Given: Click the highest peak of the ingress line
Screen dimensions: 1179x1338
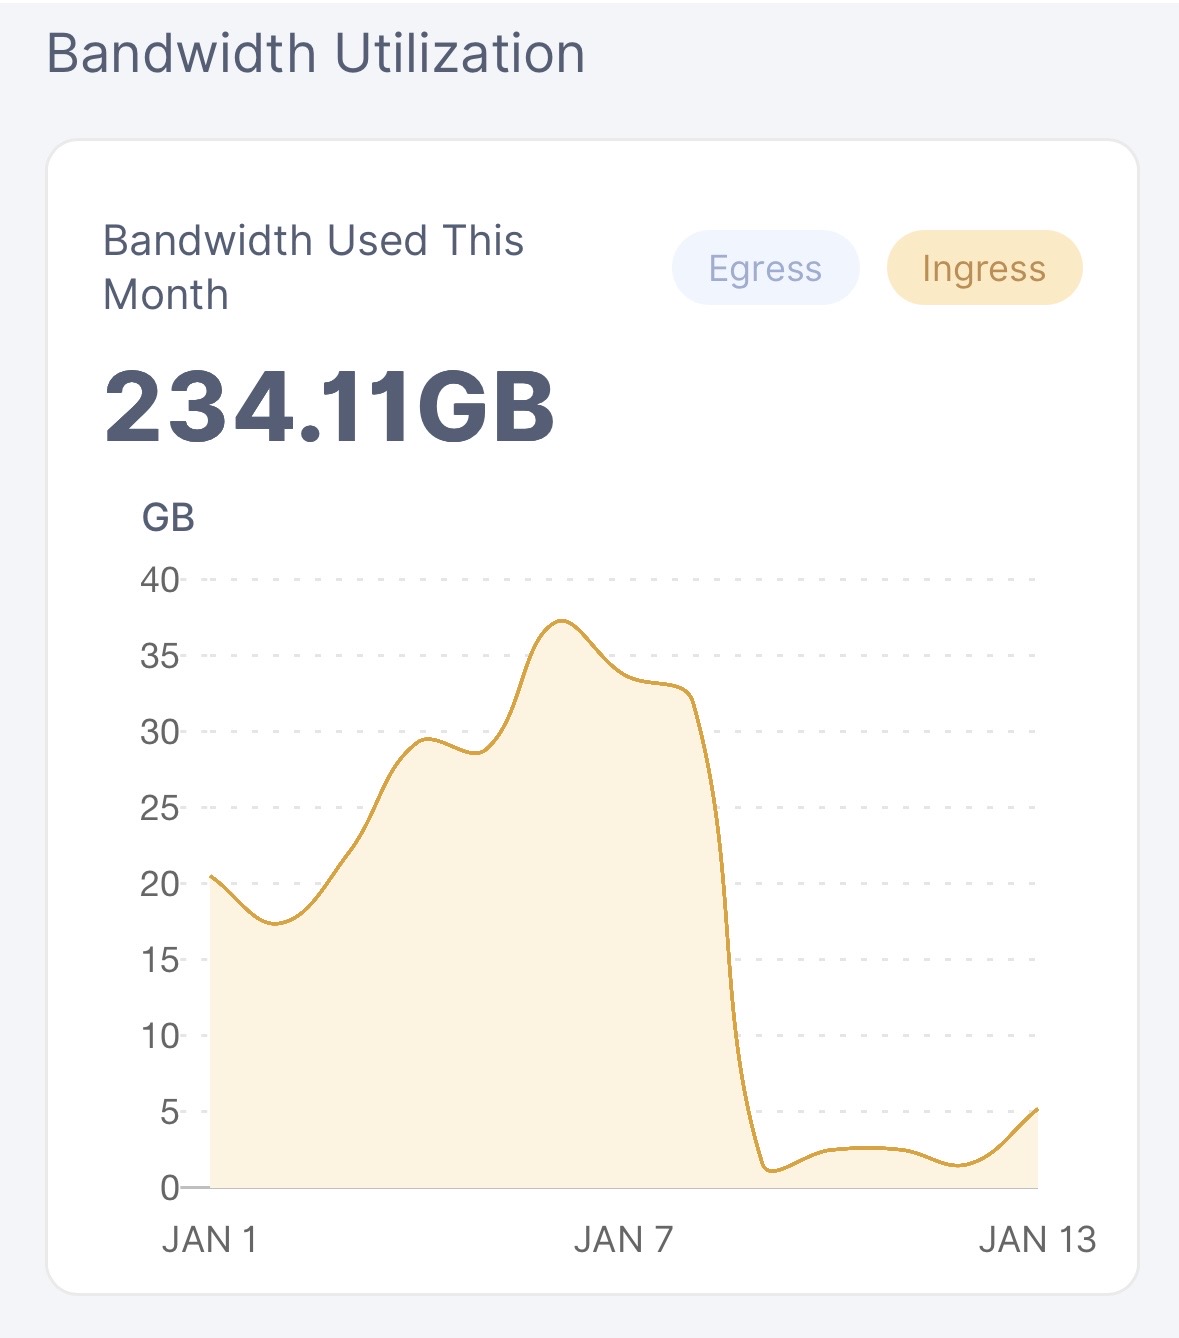Looking at the screenshot, I should tap(563, 621).
